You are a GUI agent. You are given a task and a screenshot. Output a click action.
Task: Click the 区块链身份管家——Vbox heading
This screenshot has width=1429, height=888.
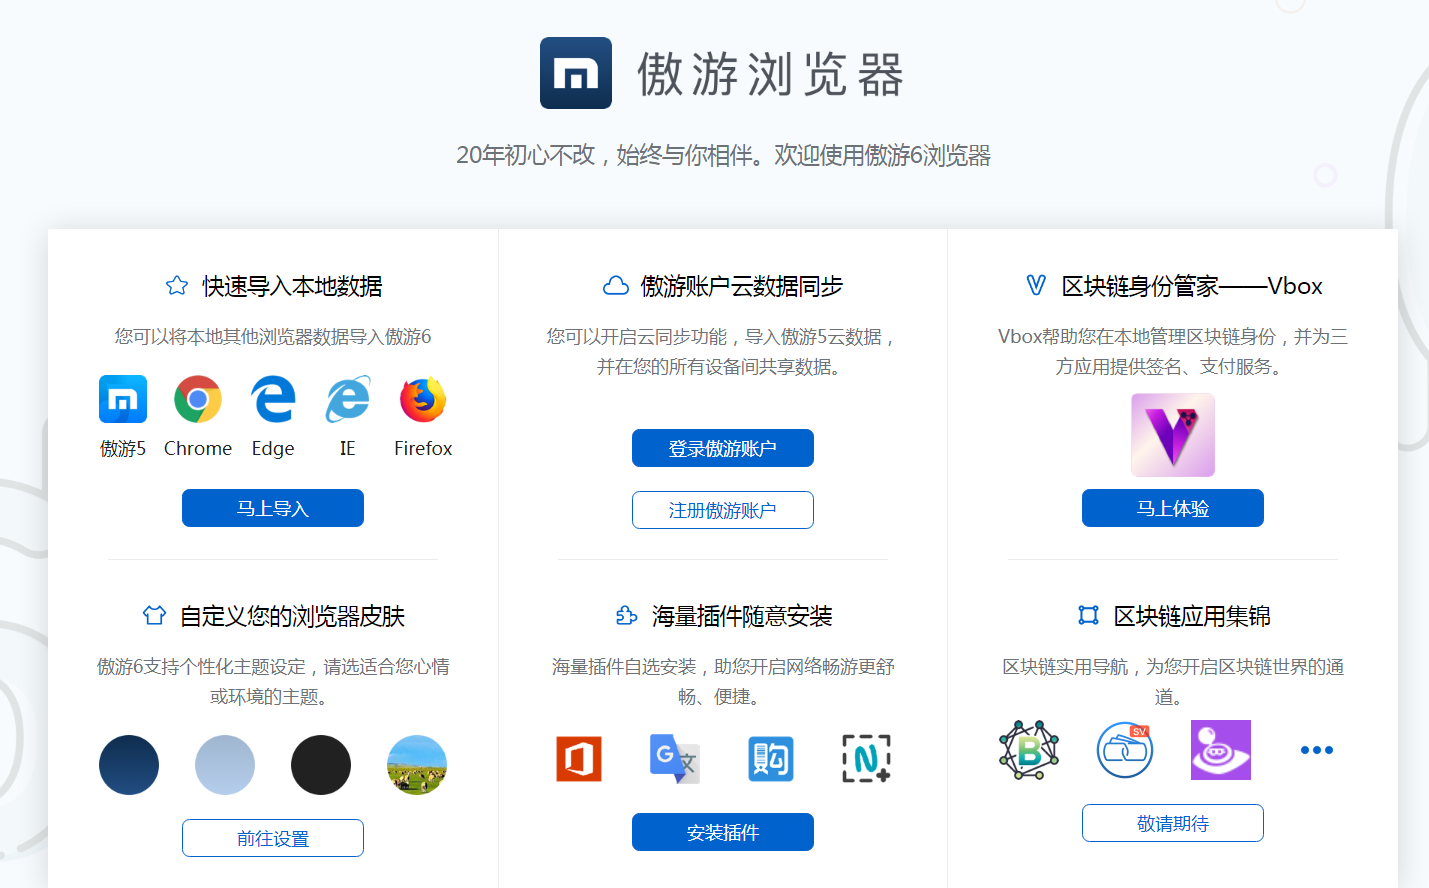click(1192, 286)
